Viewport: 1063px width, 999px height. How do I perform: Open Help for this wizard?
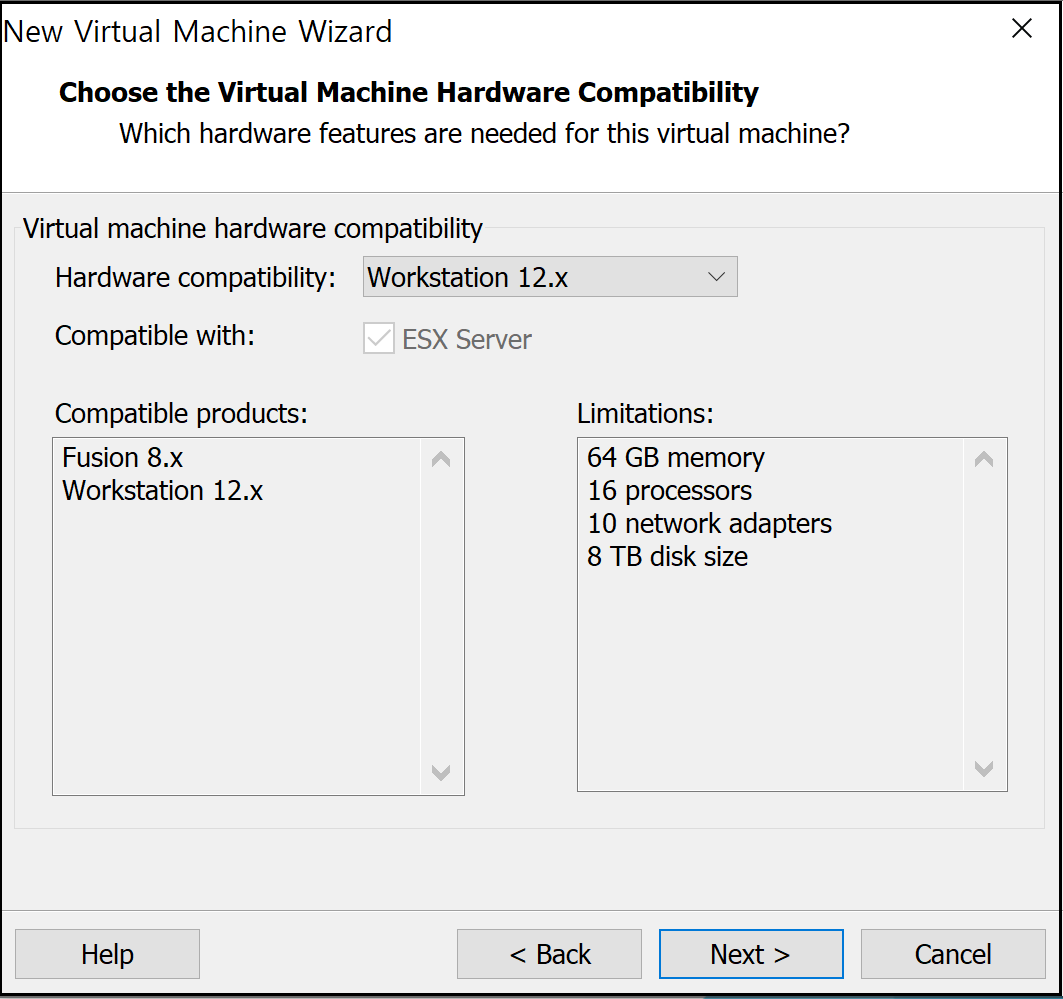107,954
